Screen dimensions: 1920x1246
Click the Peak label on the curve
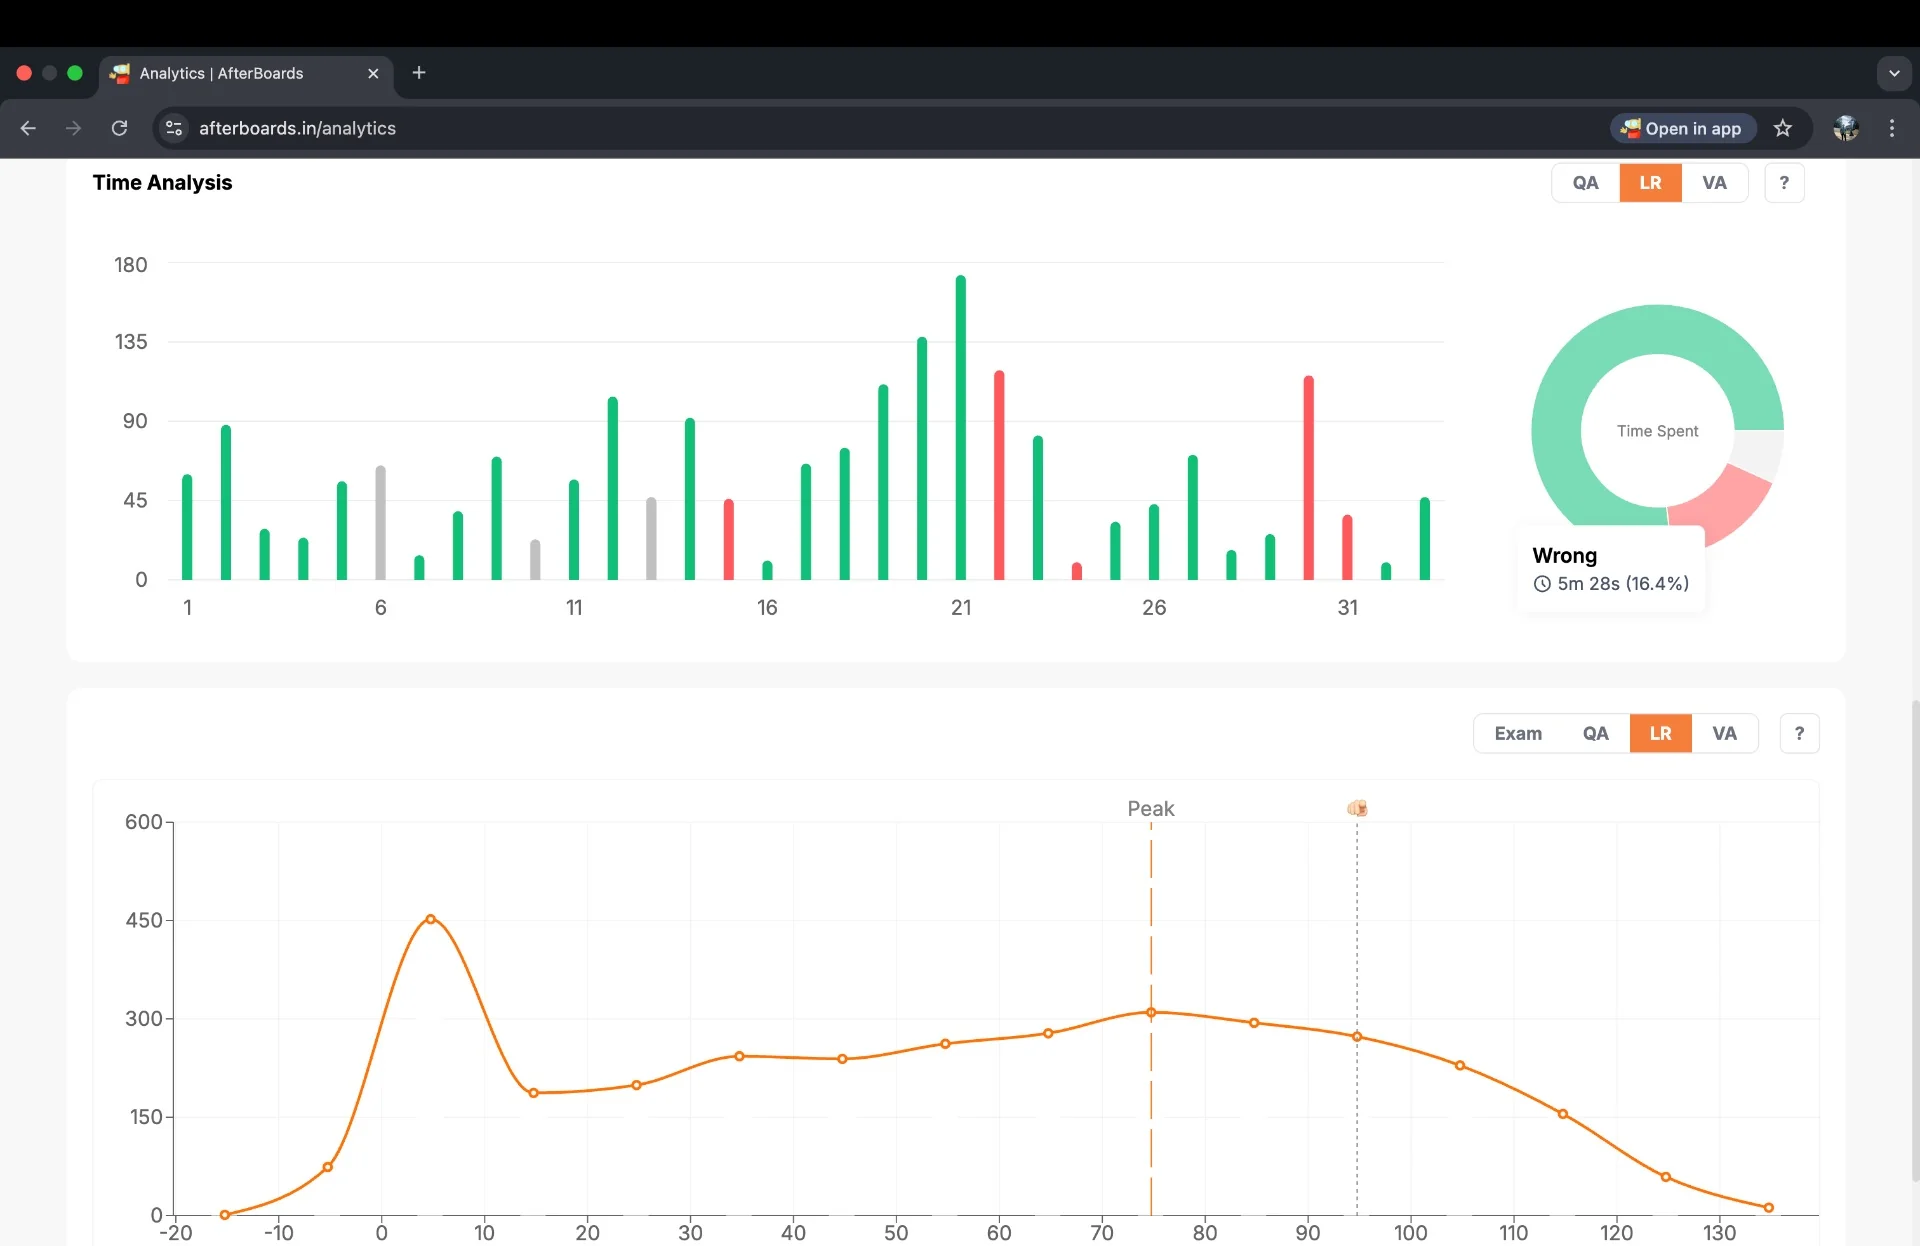tap(1150, 808)
